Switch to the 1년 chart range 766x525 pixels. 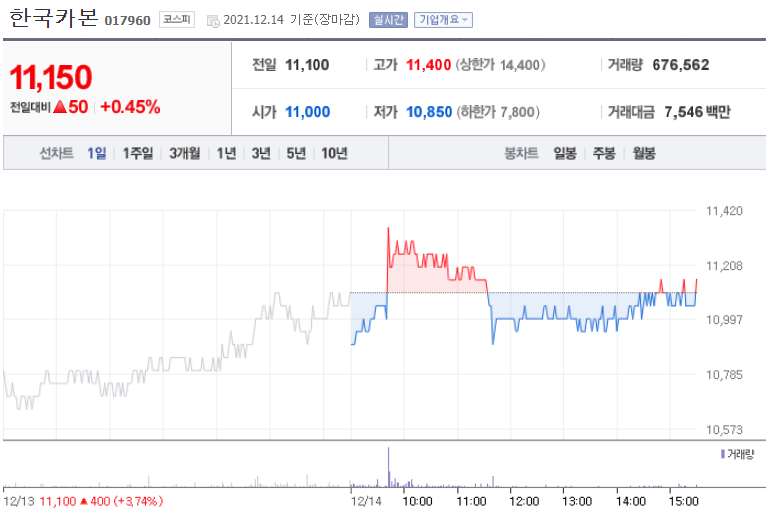click(x=226, y=153)
